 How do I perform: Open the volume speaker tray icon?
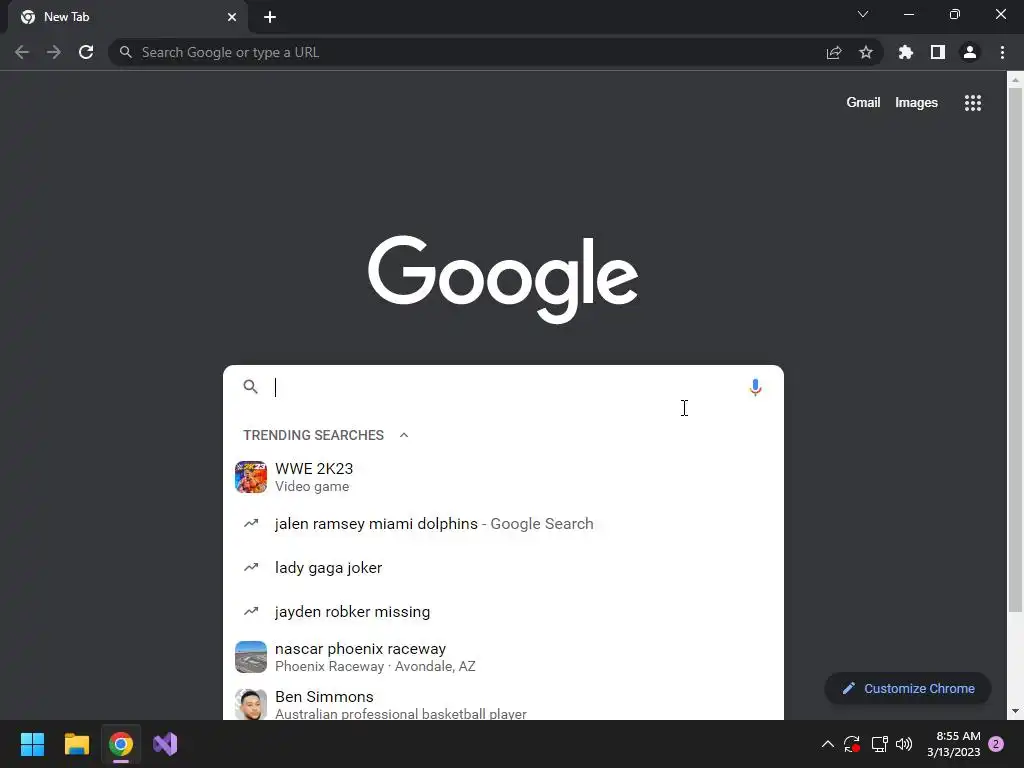[x=904, y=744]
